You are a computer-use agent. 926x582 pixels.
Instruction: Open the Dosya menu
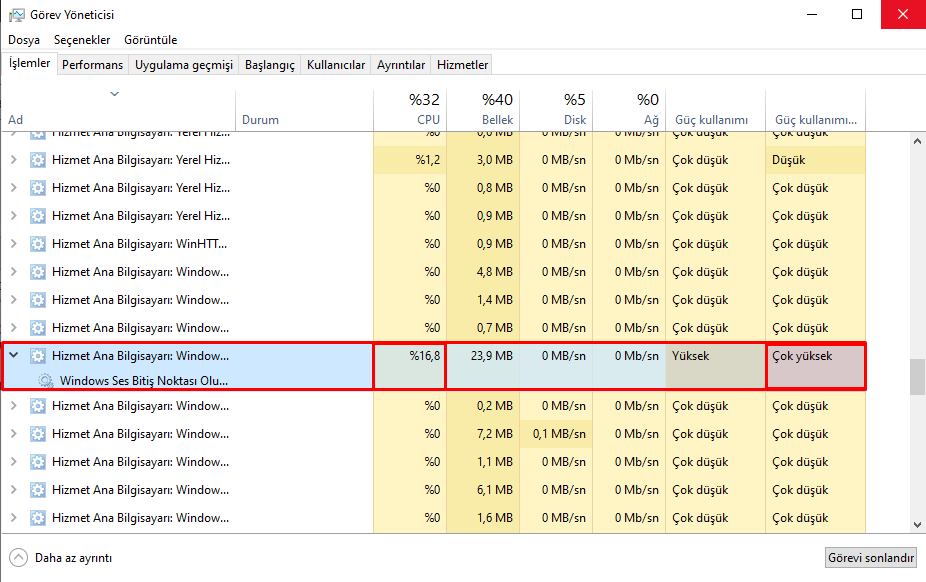tap(24, 40)
